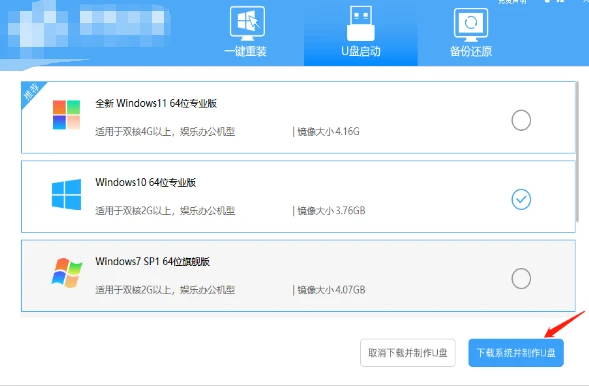The height and width of the screenshot is (386, 589).
Task: Switch to the 备份还原 tab label
Action: click(471, 51)
